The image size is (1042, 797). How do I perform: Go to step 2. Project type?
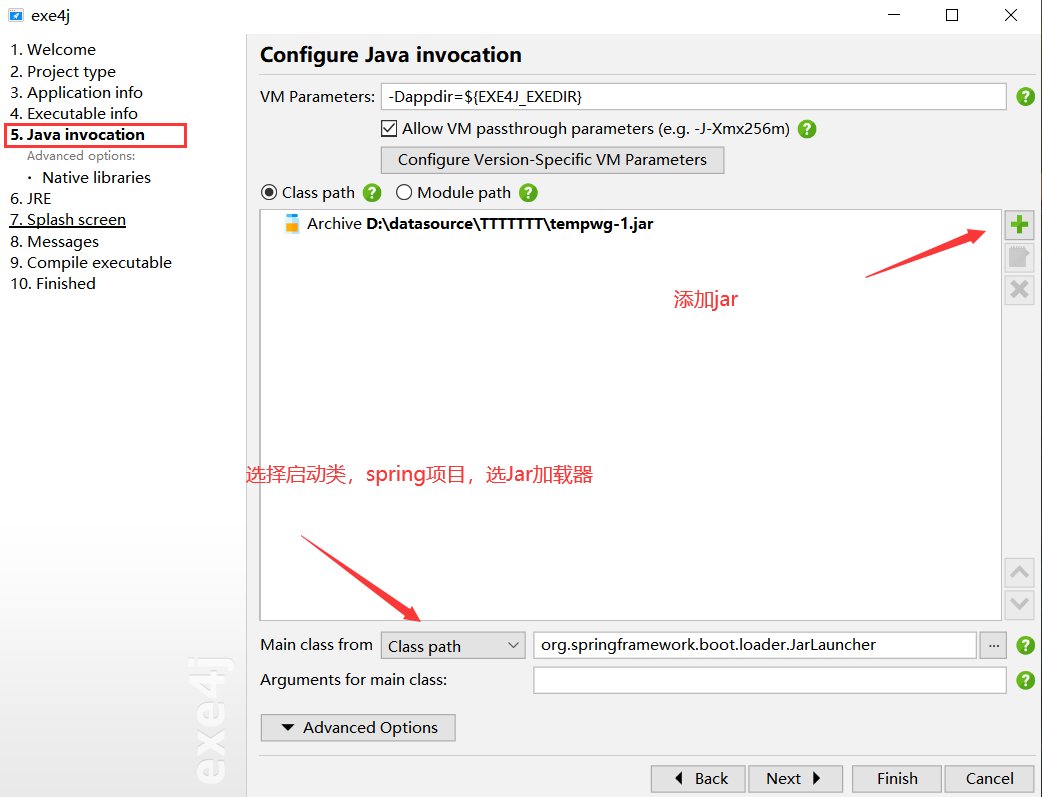click(x=63, y=71)
